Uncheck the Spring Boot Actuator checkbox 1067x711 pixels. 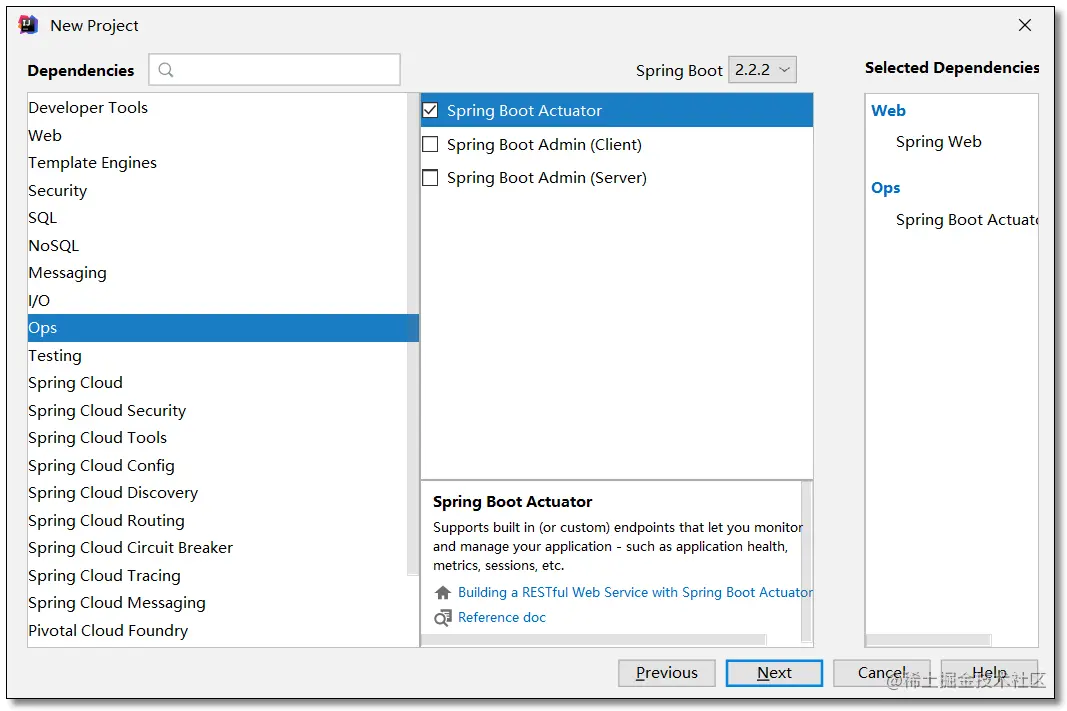pyautogui.click(x=430, y=110)
